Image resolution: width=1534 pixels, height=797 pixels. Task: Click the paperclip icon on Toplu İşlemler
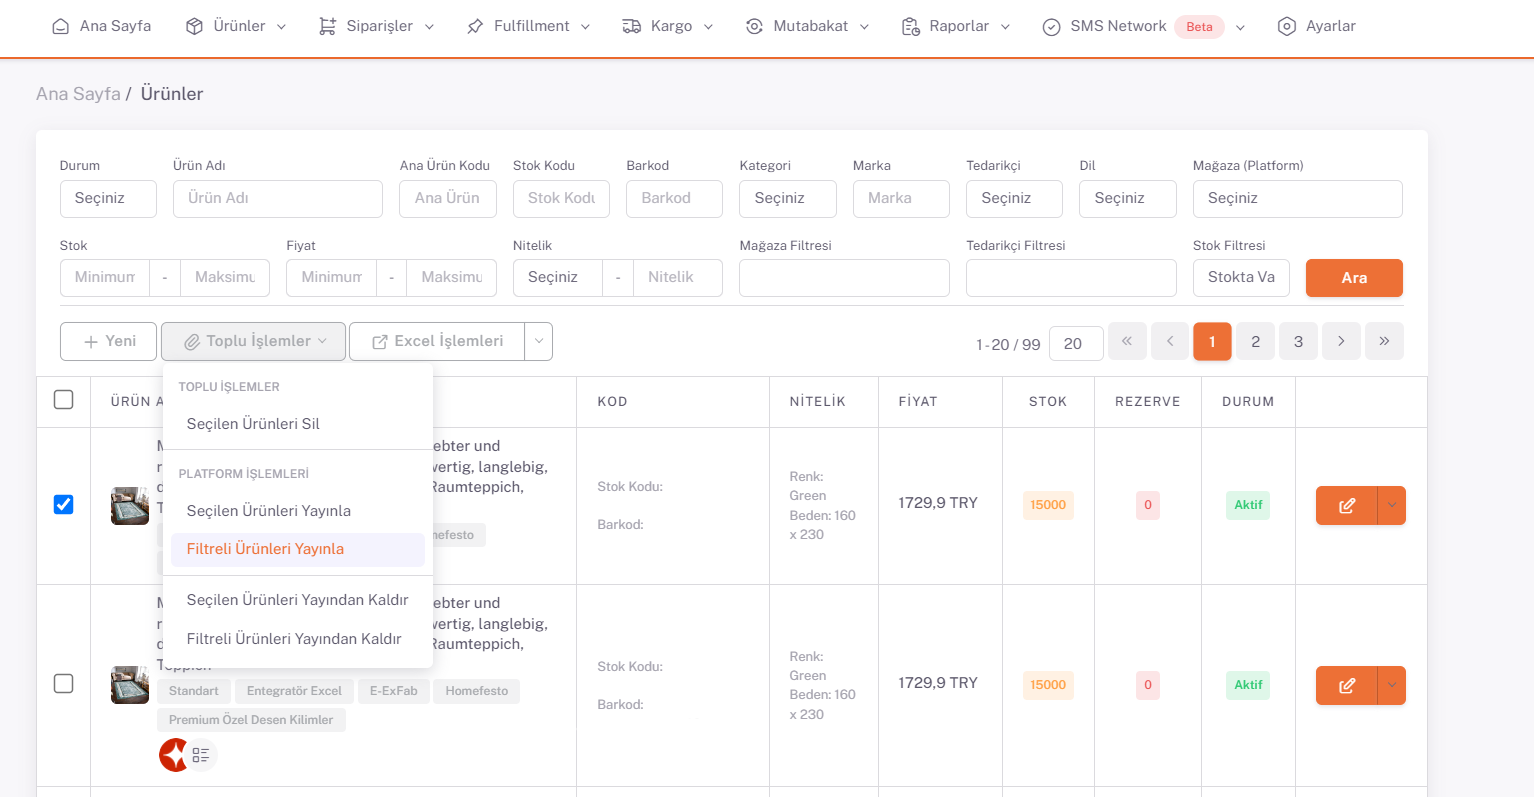[x=192, y=342]
